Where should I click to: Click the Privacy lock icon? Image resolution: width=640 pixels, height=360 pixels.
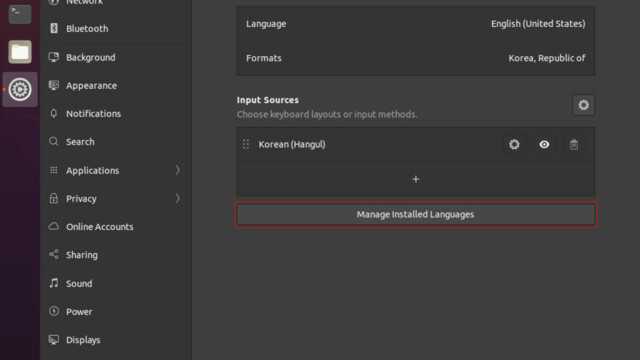[54, 198]
